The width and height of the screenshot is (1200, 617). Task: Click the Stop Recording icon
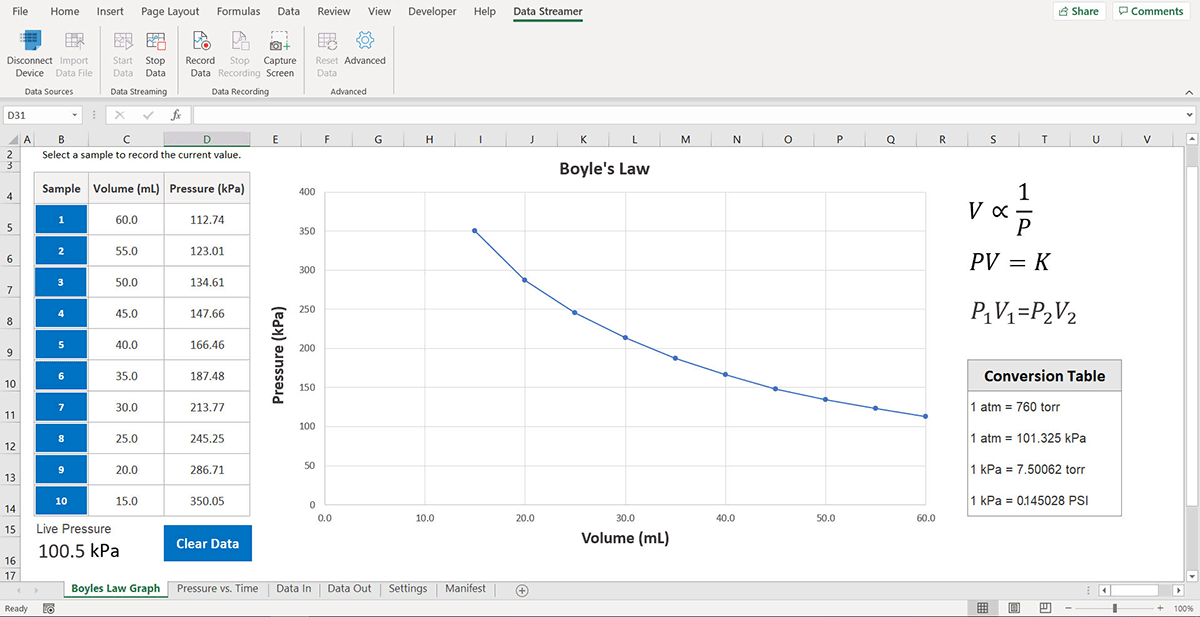pos(239,41)
